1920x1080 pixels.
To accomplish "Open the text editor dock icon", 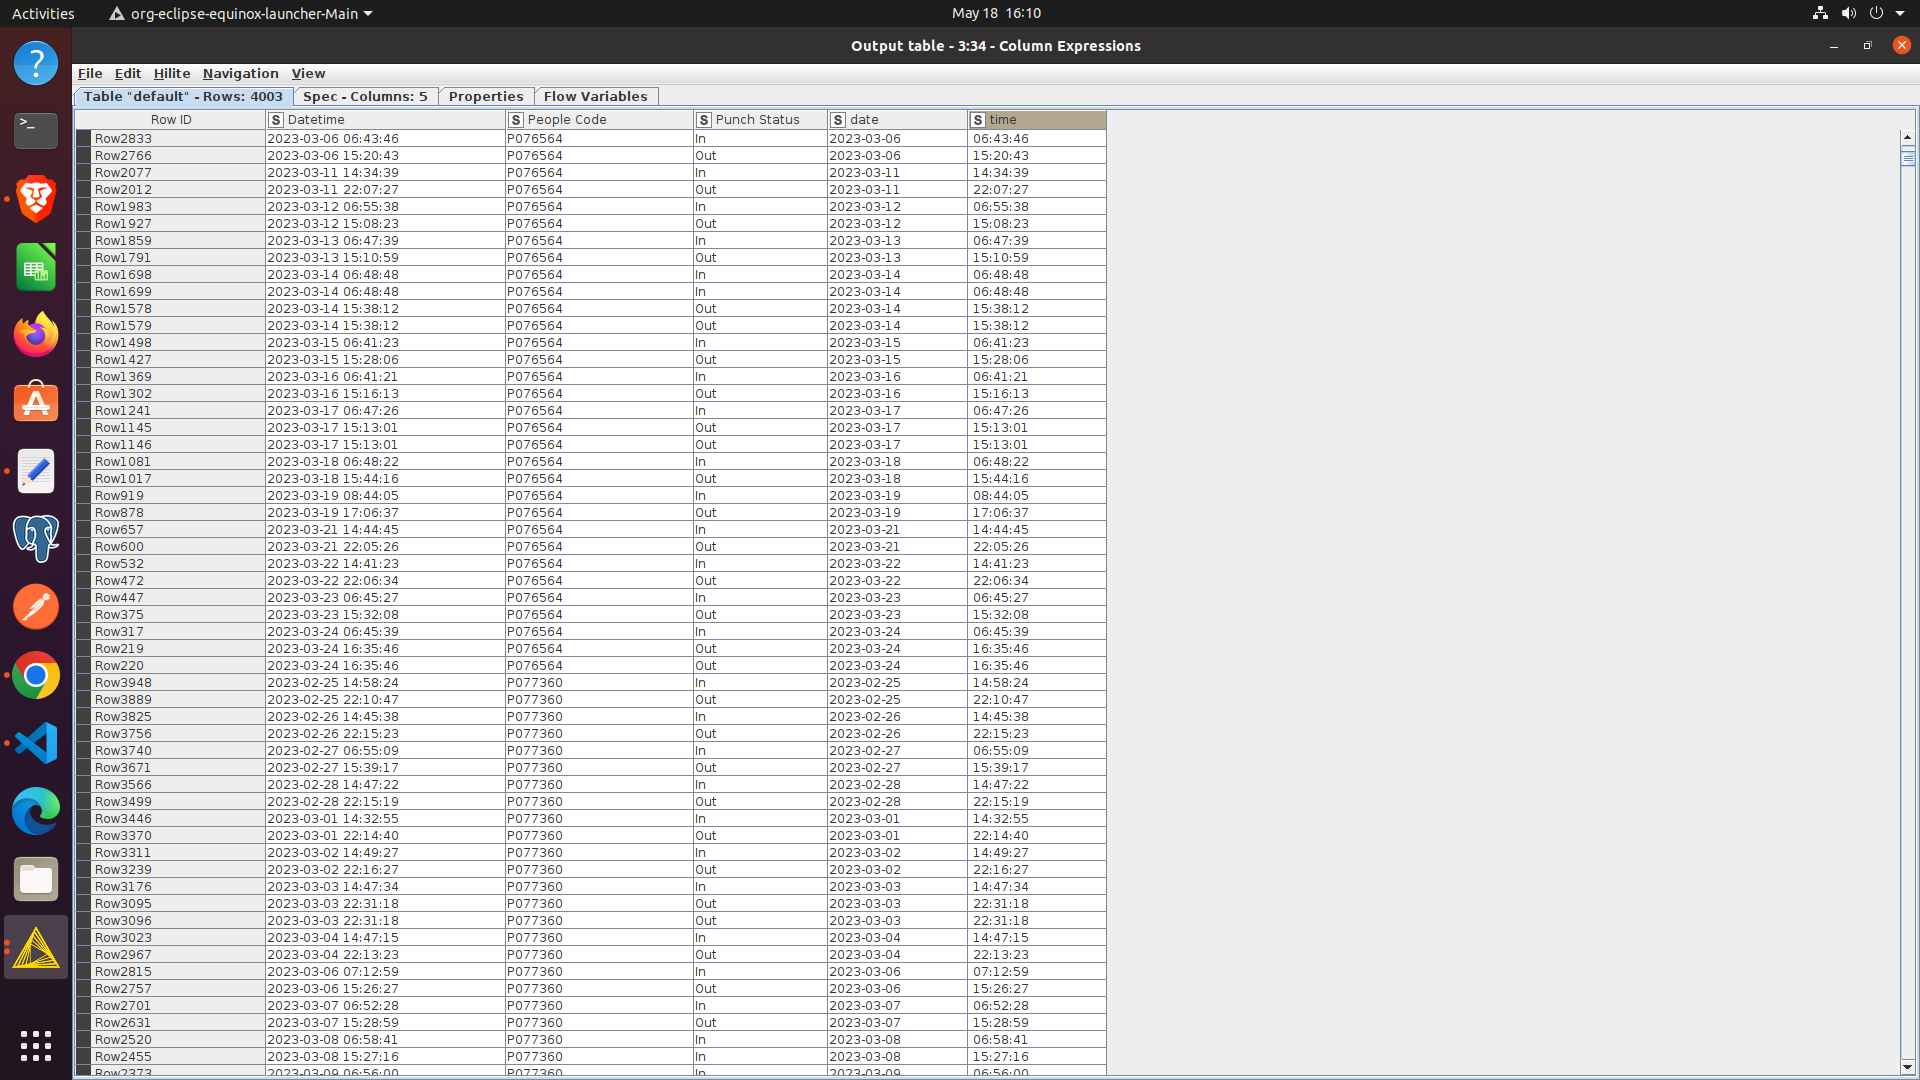I will tap(36, 471).
